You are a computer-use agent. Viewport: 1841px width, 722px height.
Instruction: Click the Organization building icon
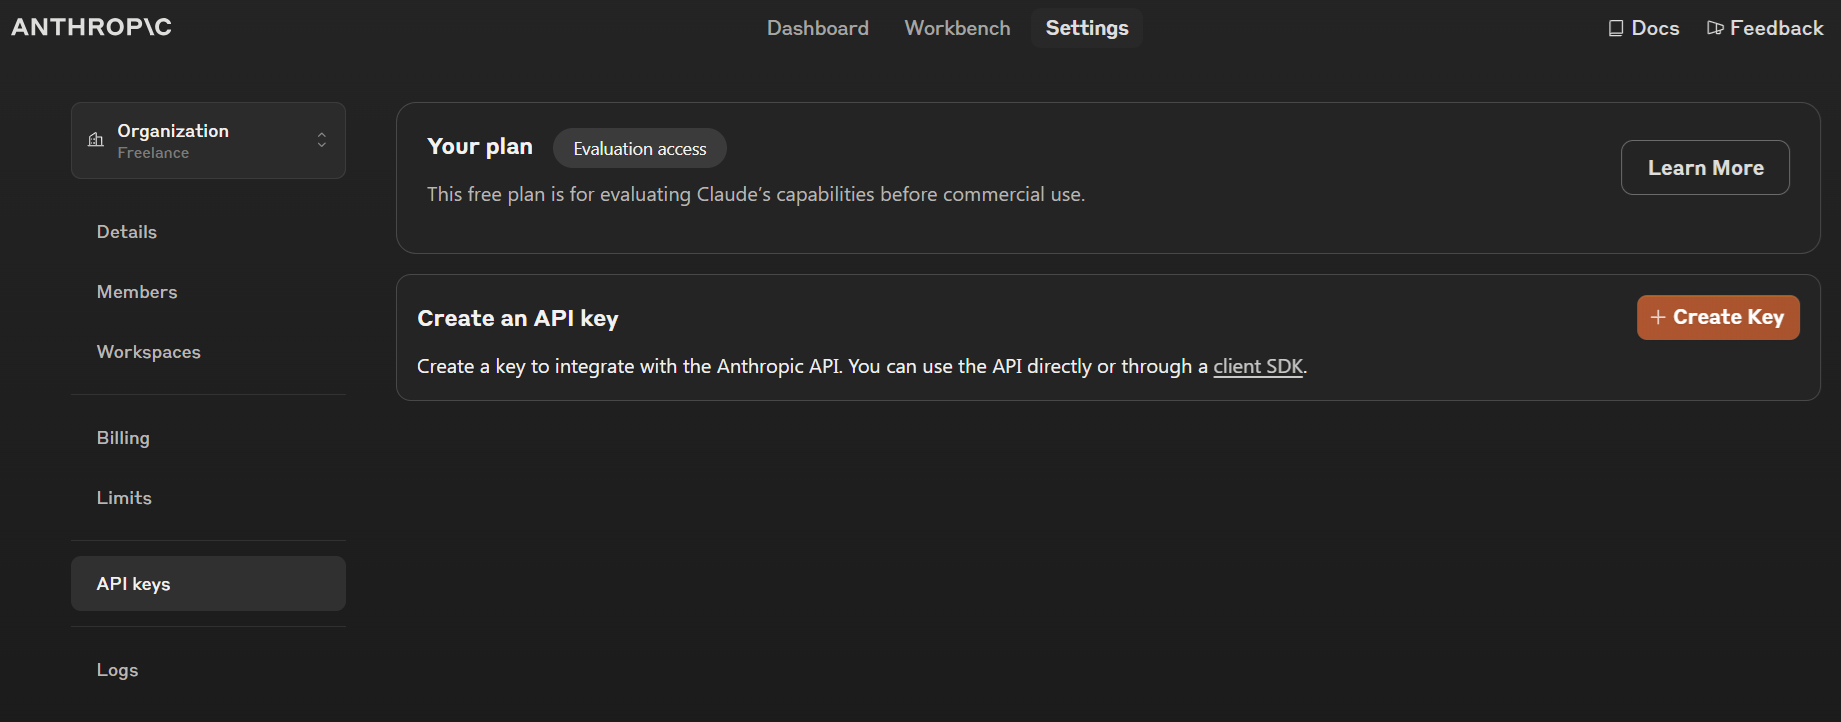pyautogui.click(x=96, y=140)
